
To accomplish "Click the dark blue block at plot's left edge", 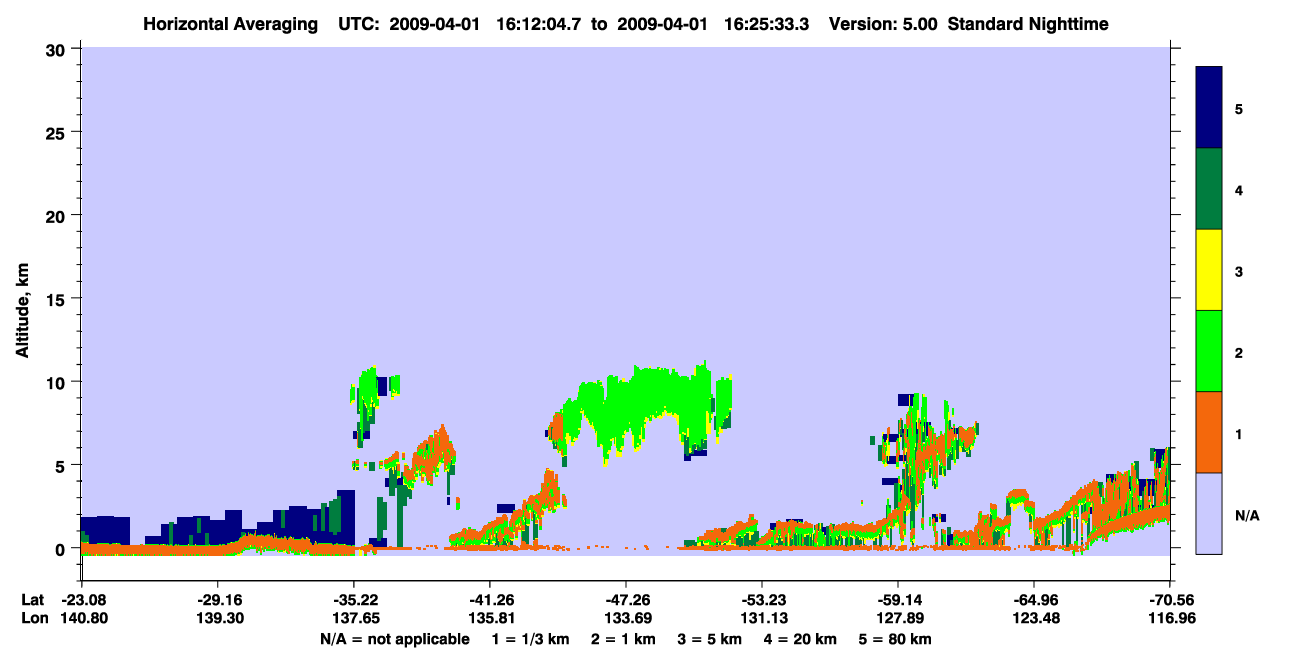I will 105,530.
